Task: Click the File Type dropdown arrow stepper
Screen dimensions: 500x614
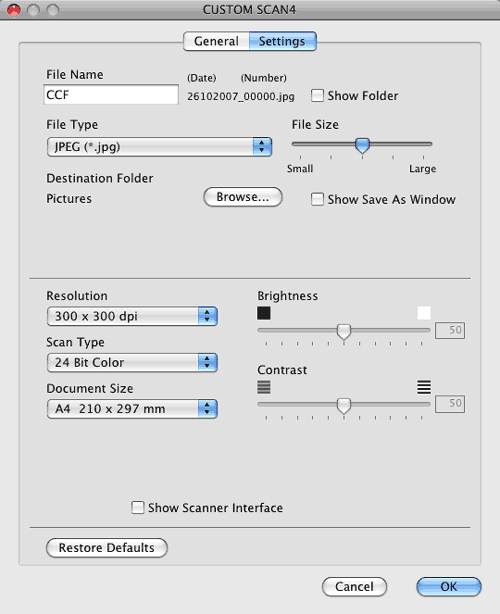Action: pos(262,147)
